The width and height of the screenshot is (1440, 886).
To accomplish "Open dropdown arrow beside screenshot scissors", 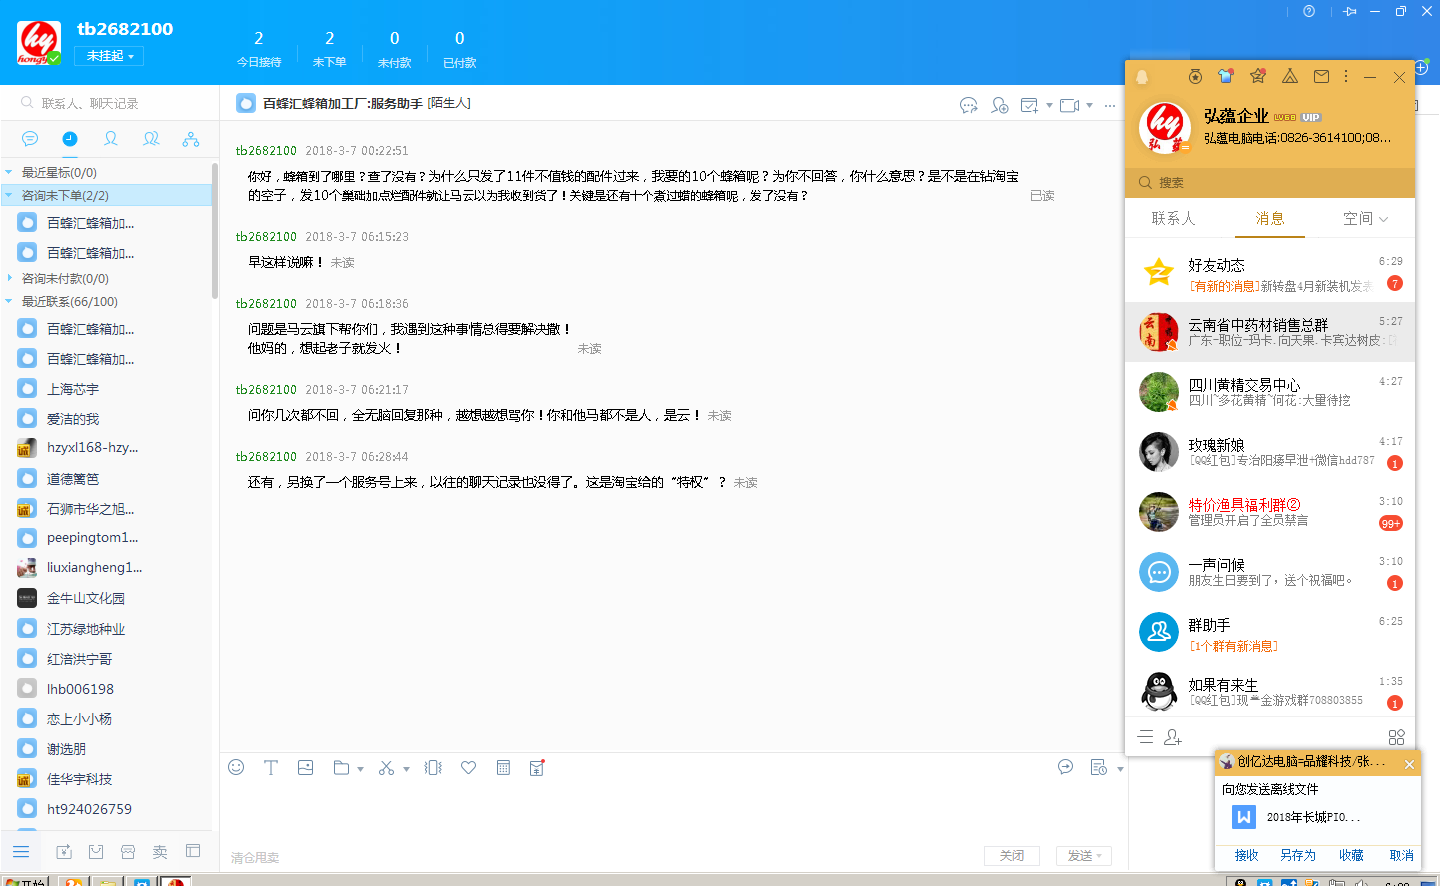I will pos(406,769).
